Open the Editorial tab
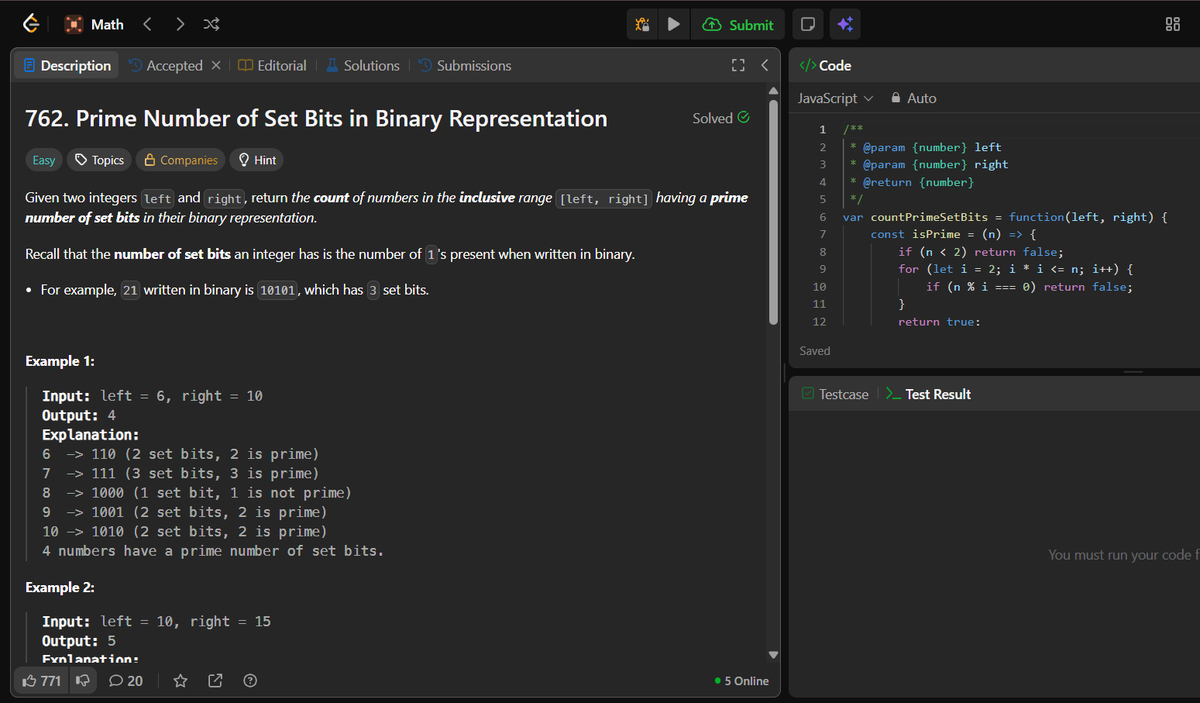The height and width of the screenshot is (703, 1200). [272, 65]
